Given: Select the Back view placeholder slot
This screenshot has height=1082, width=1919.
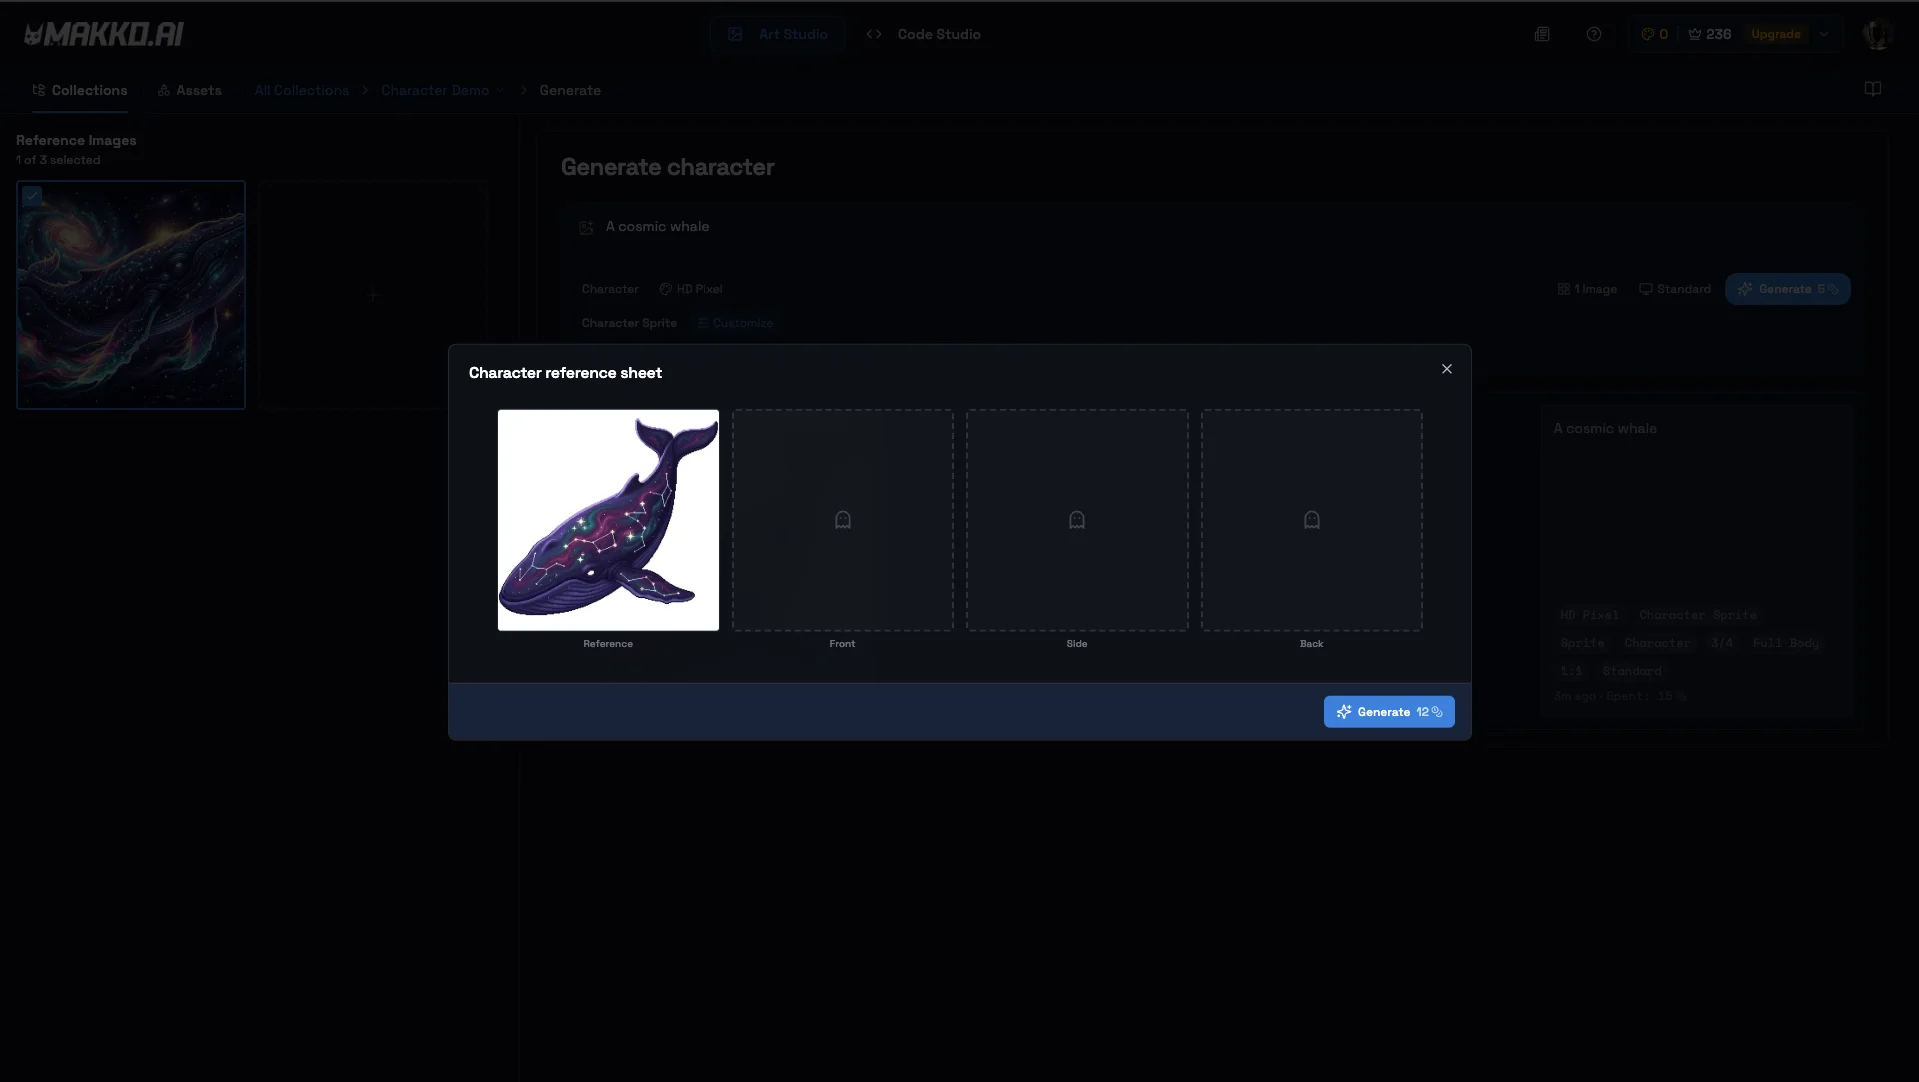Looking at the screenshot, I should pyautogui.click(x=1311, y=520).
